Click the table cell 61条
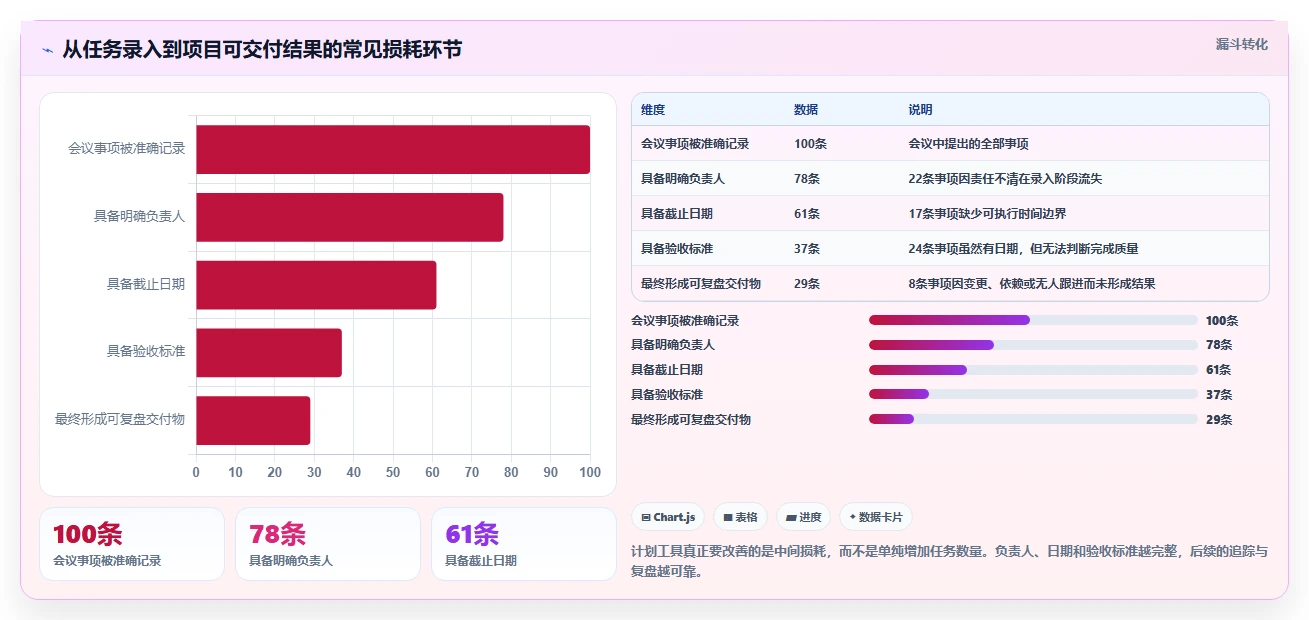Screen dimensions: 1309x620 click(x=807, y=214)
